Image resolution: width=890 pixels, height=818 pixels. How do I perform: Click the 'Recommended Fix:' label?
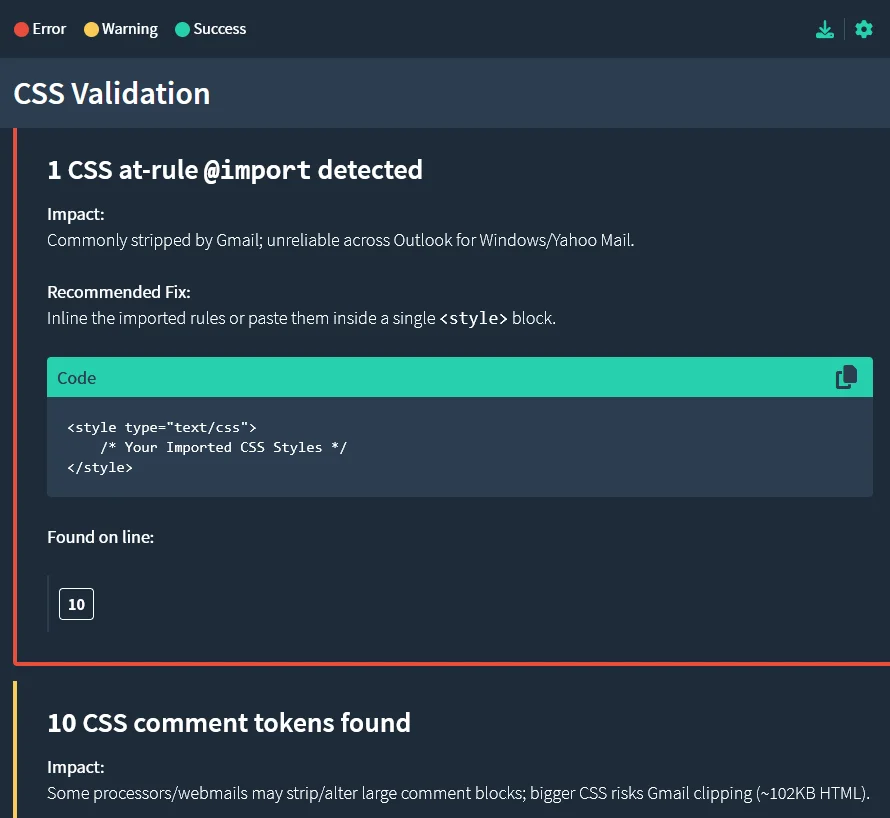[x=118, y=292]
